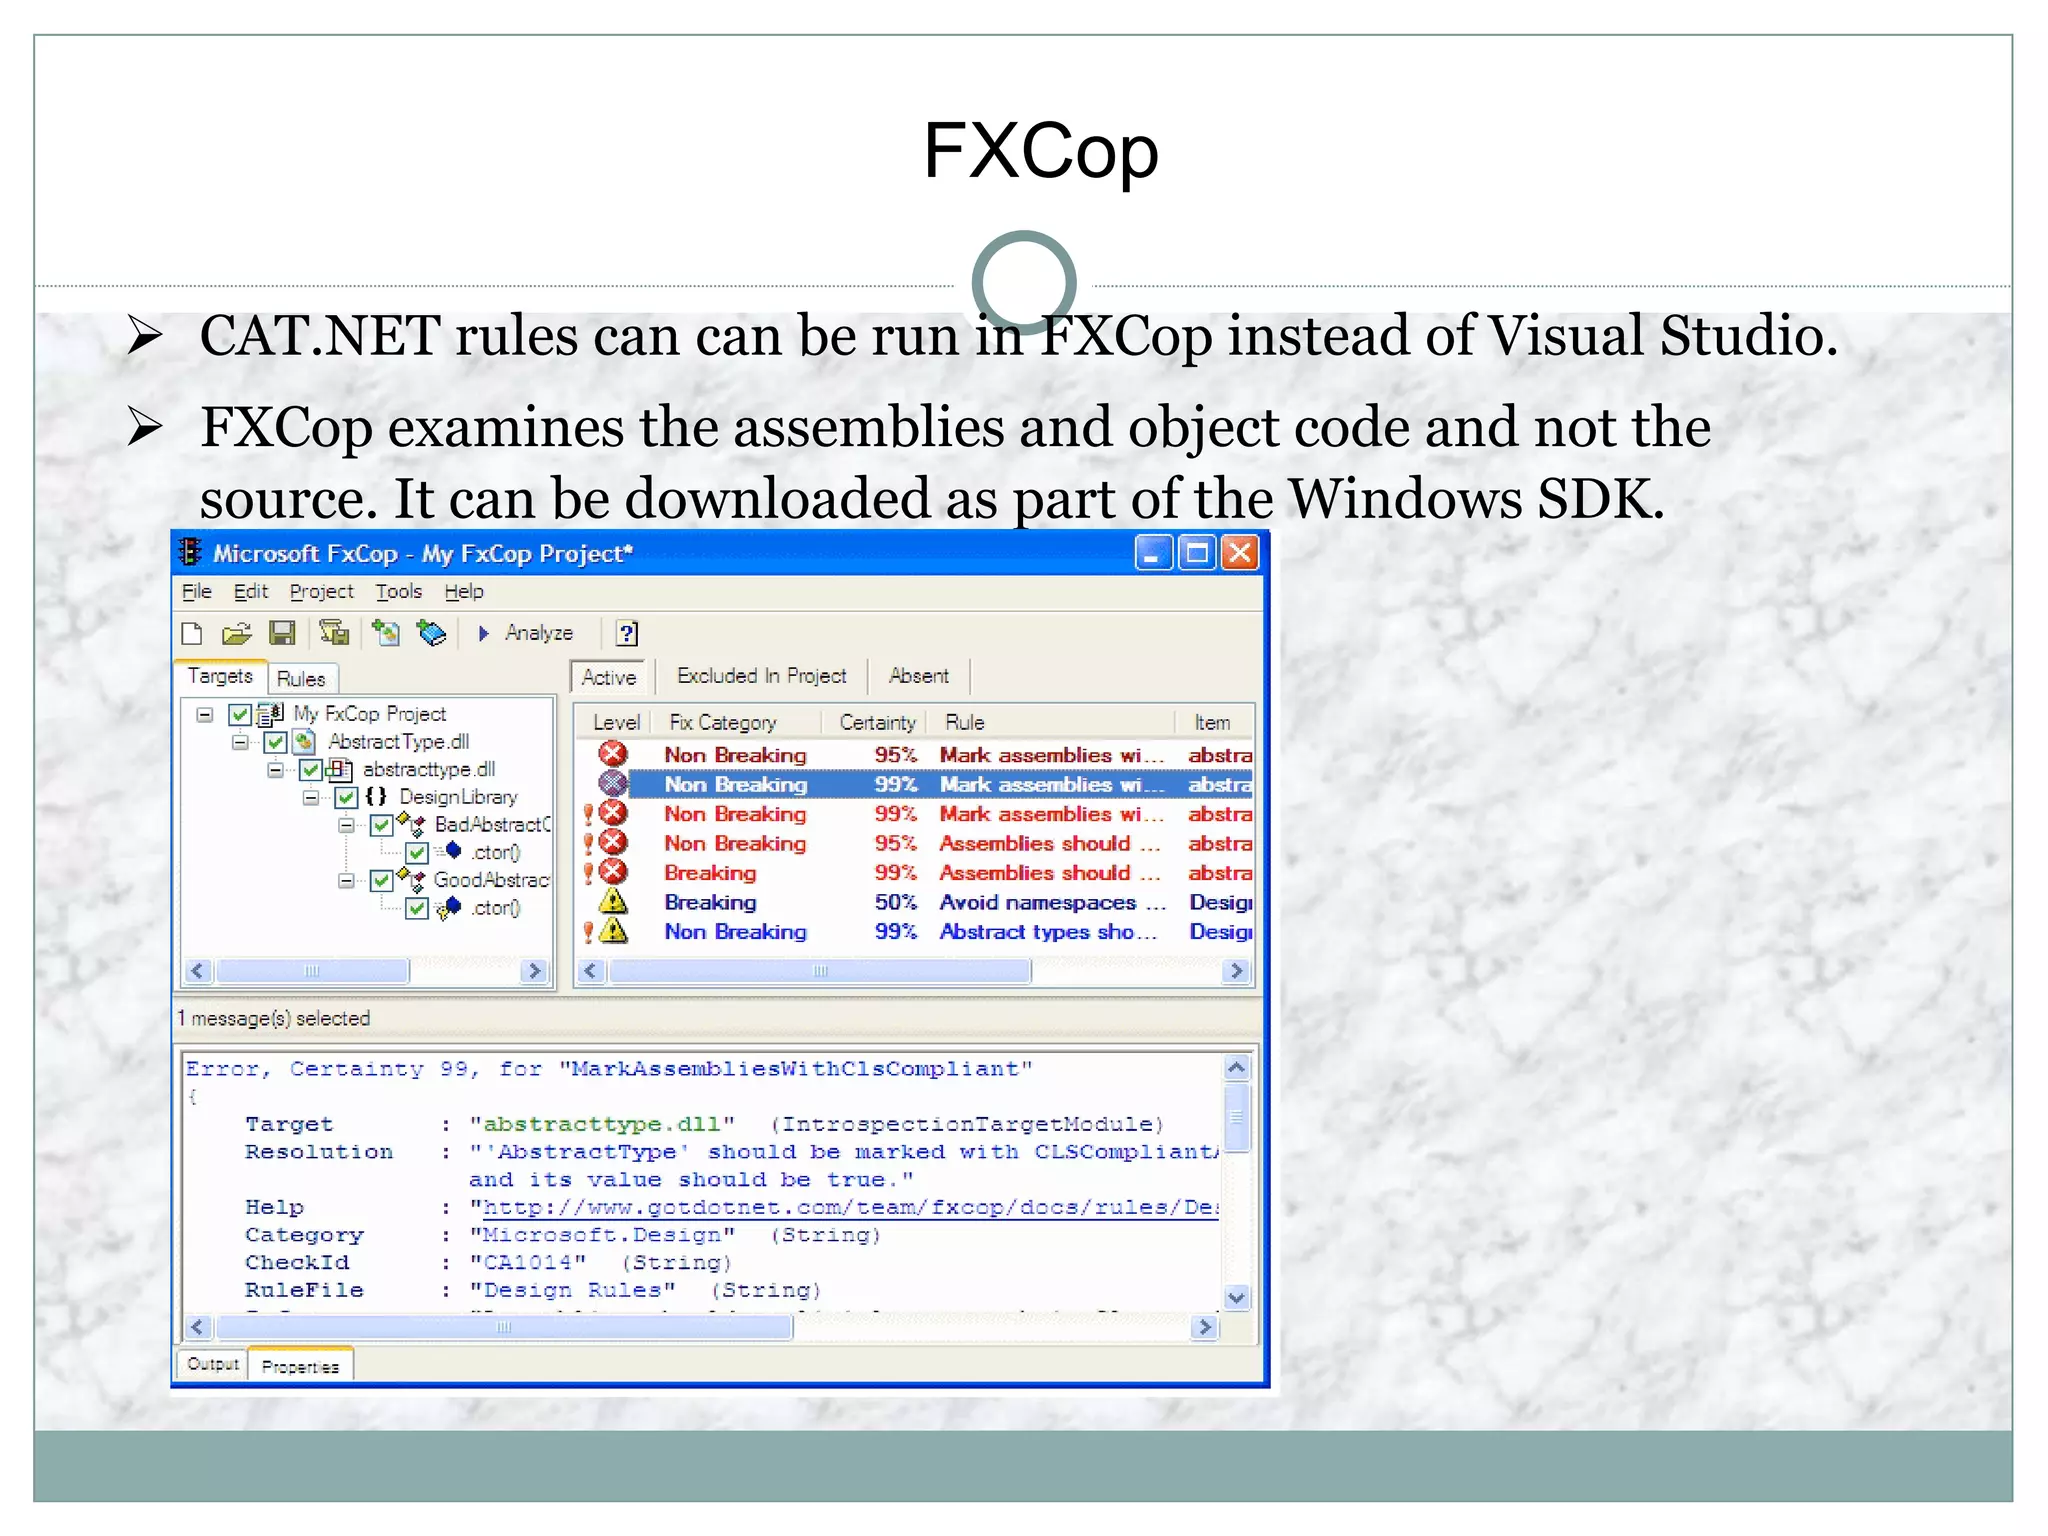Switch to the Rules tab
The height and width of the screenshot is (1536, 2048).
(301, 679)
